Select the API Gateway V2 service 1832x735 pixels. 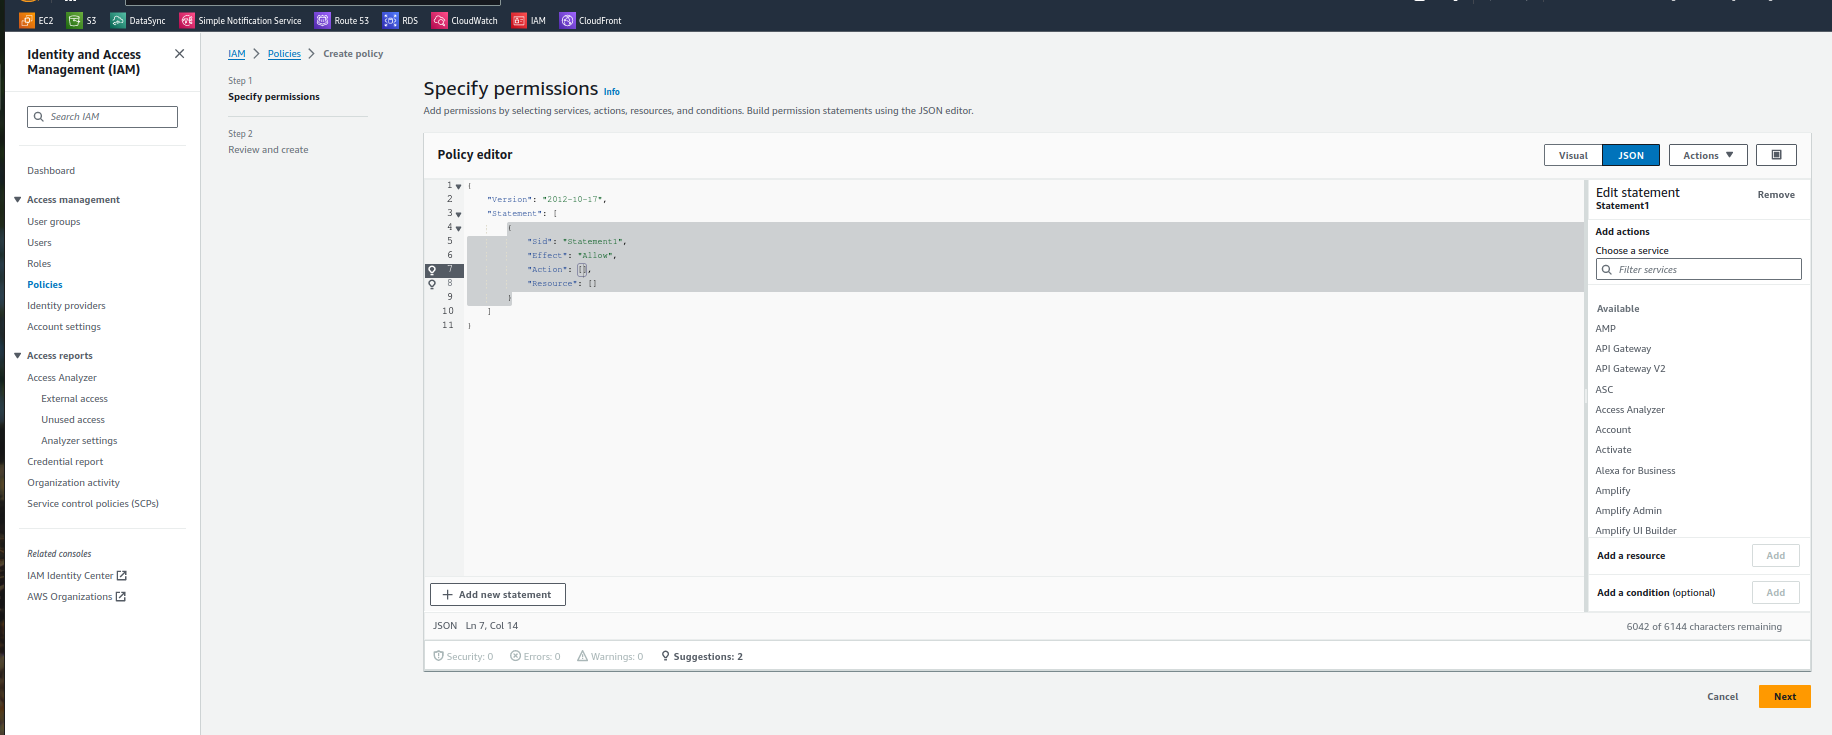pyautogui.click(x=1630, y=369)
